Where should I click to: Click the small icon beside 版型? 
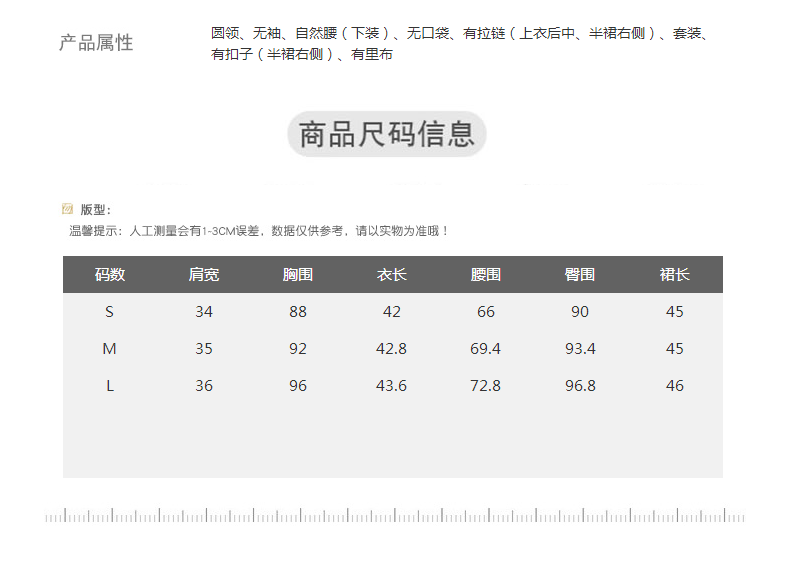pos(67,209)
